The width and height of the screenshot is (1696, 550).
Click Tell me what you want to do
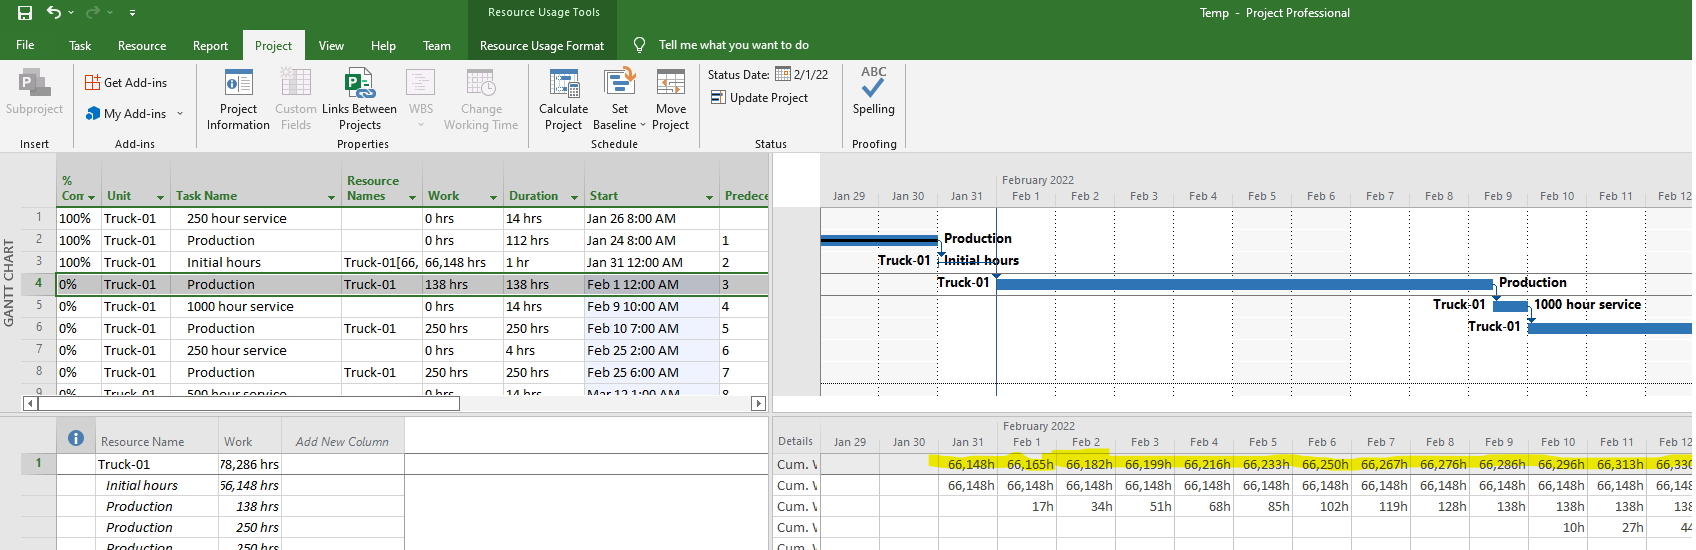point(734,45)
